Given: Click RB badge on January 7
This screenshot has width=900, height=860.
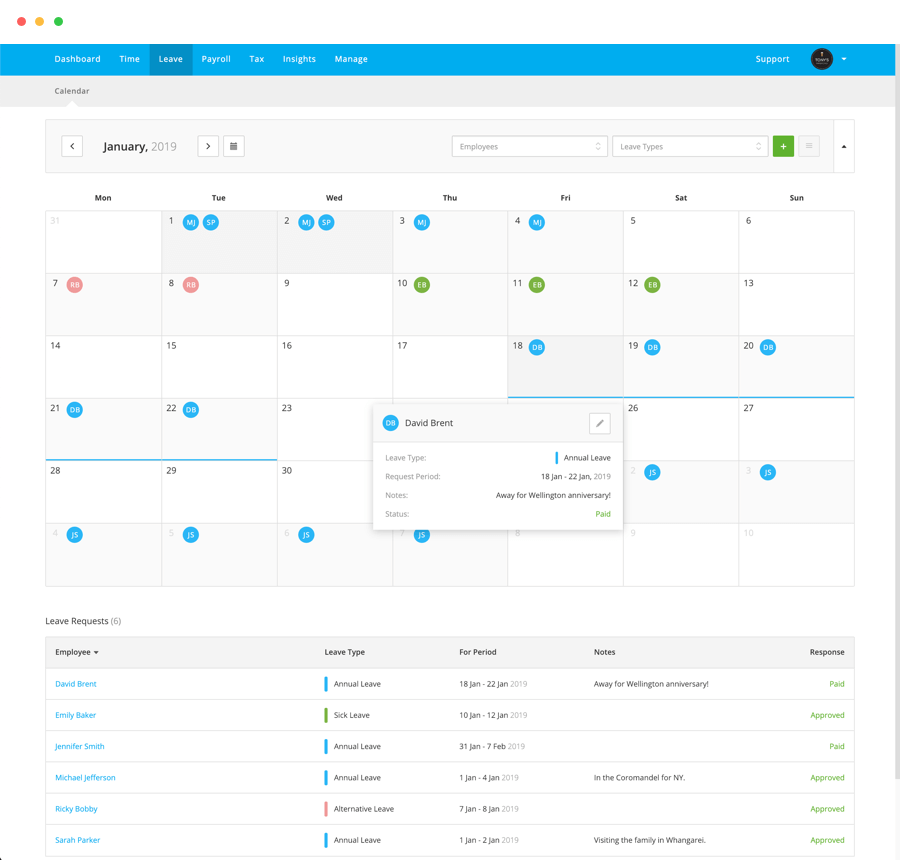Looking at the screenshot, I should click(75, 285).
